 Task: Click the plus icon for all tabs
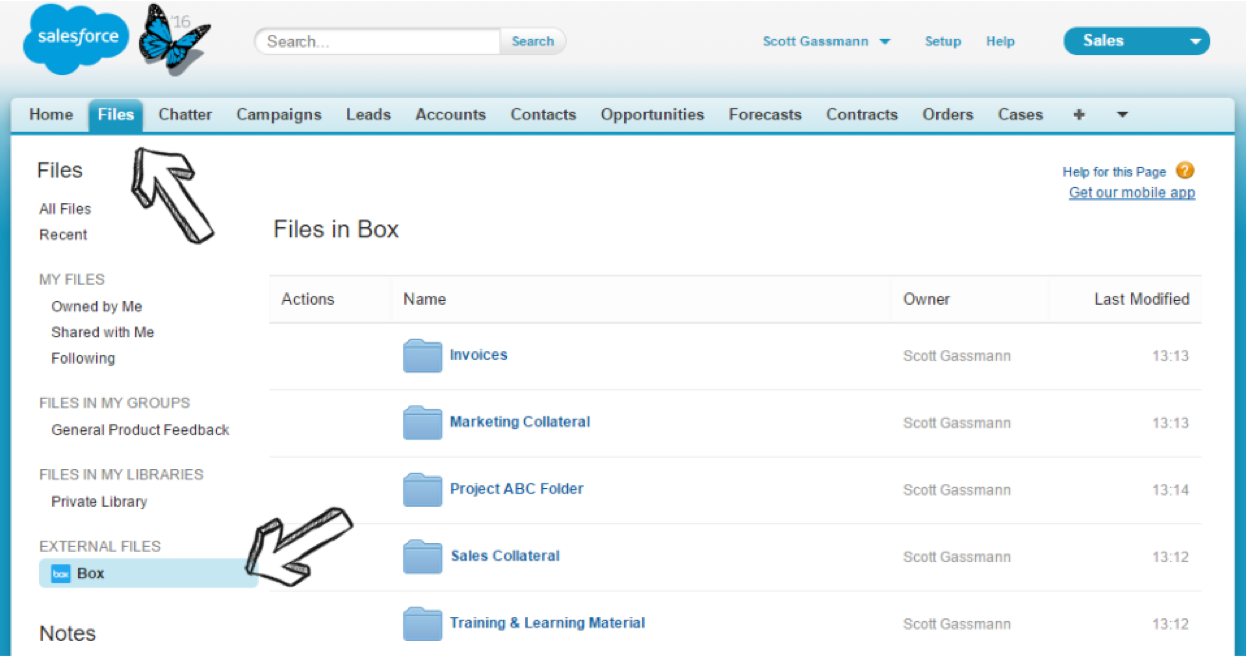click(x=1079, y=115)
